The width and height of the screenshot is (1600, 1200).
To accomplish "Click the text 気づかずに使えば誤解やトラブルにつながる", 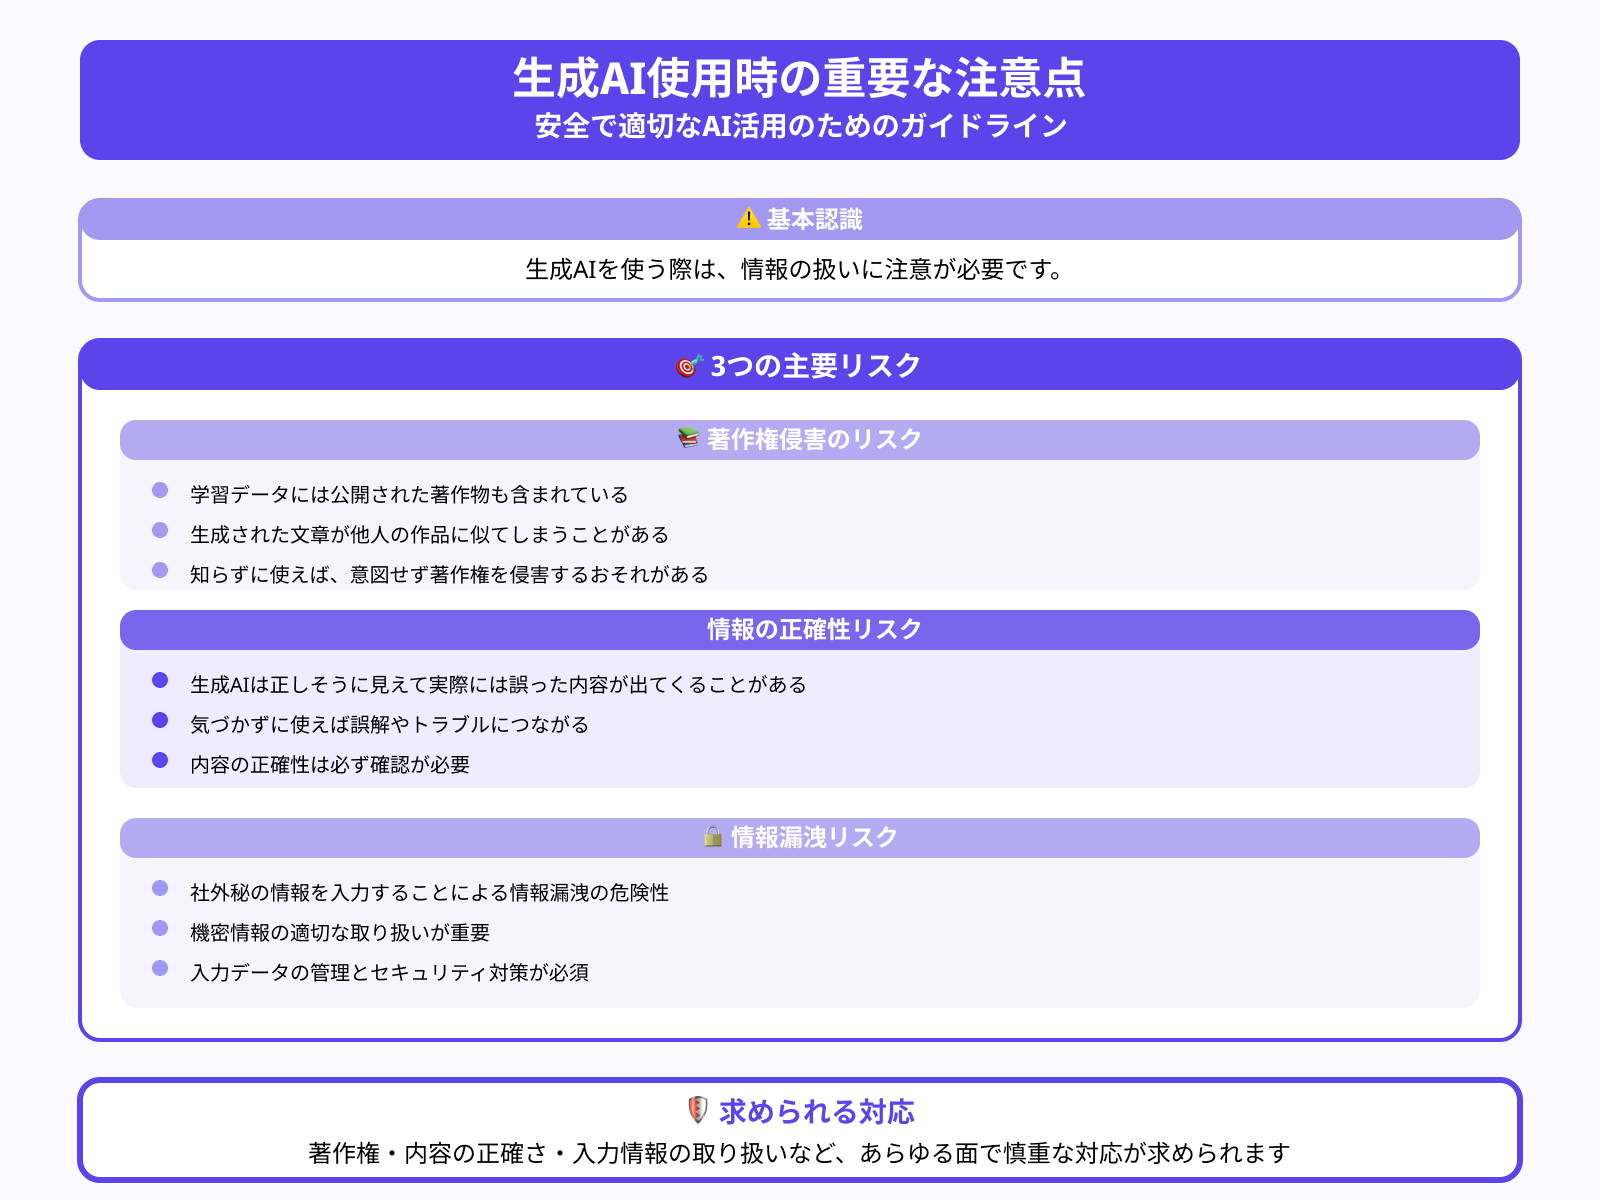I will click(x=389, y=724).
